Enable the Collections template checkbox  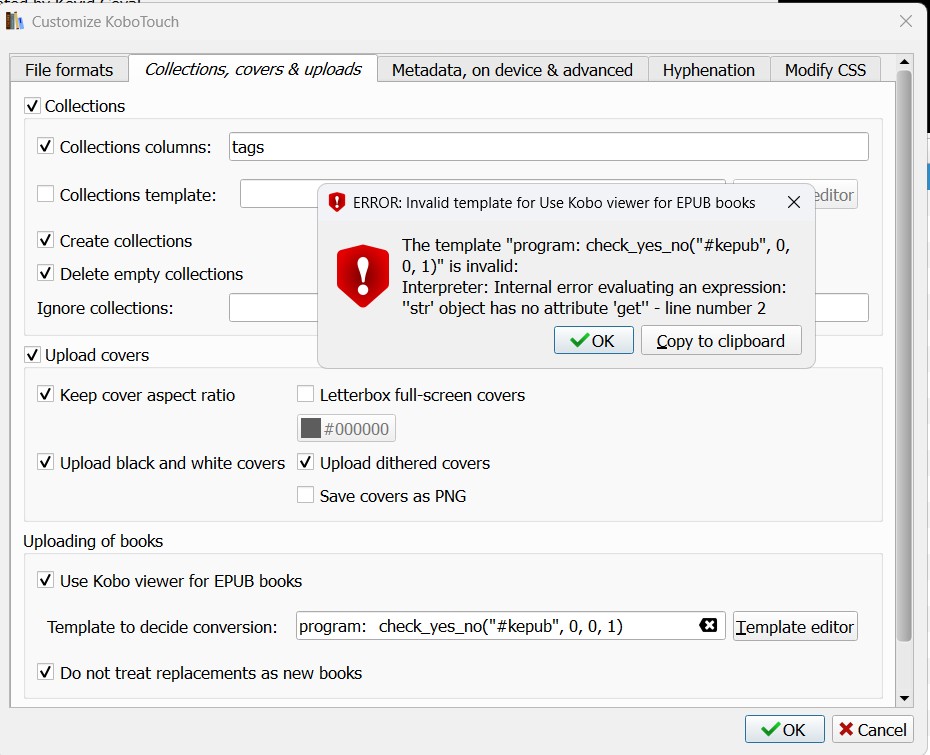tap(45, 195)
